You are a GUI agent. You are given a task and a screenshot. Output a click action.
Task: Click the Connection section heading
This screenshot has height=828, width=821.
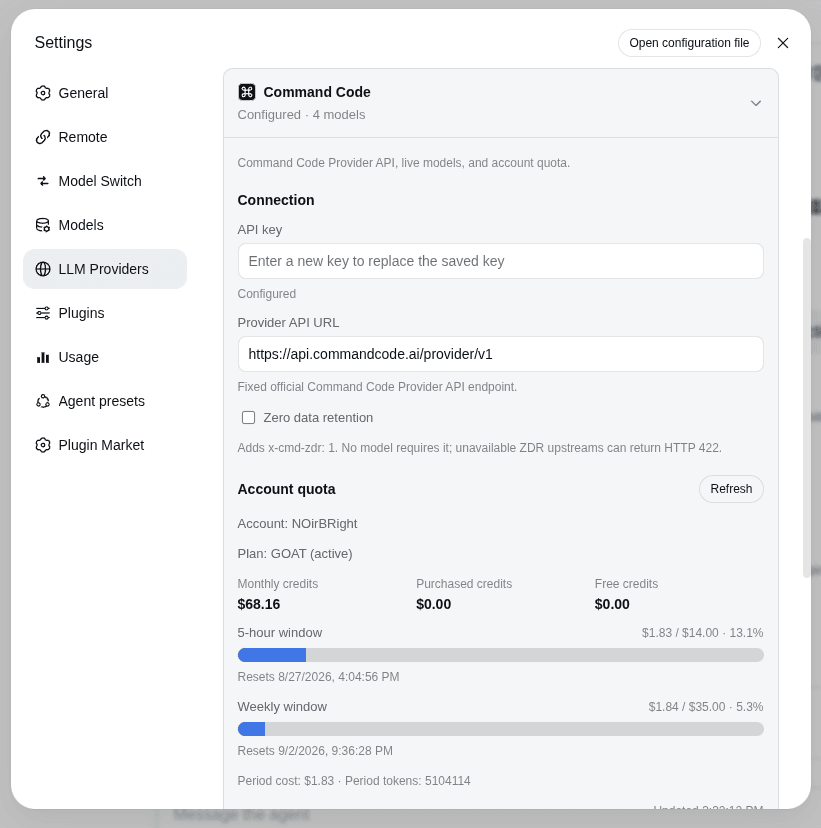[276, 200]
